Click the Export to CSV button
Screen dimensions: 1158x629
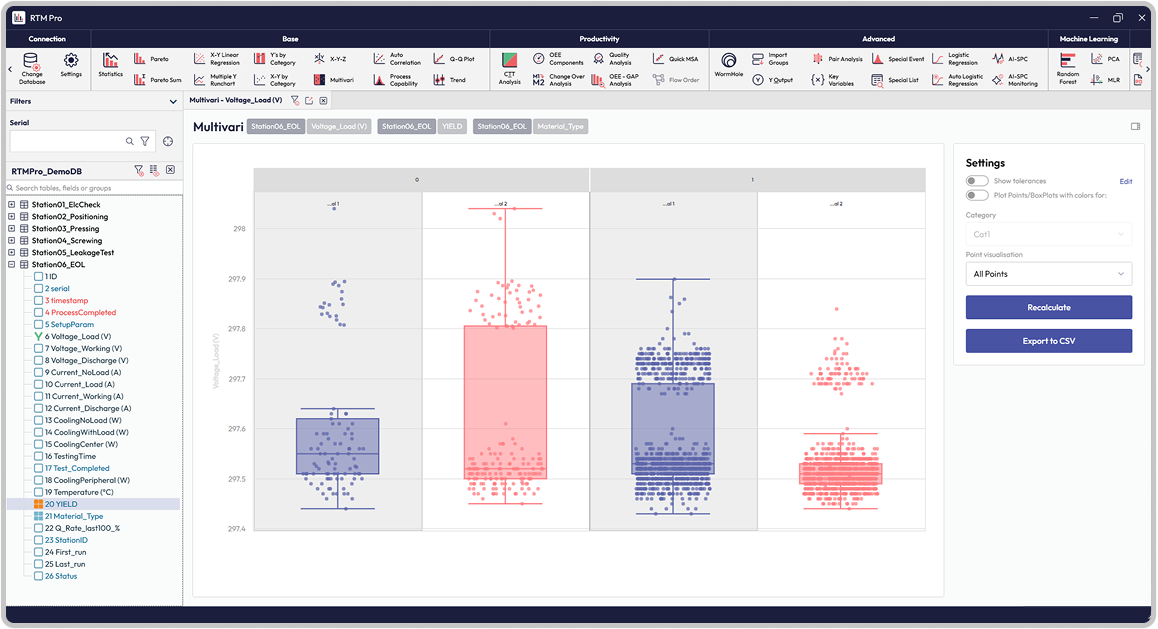tap(1048, 341)
